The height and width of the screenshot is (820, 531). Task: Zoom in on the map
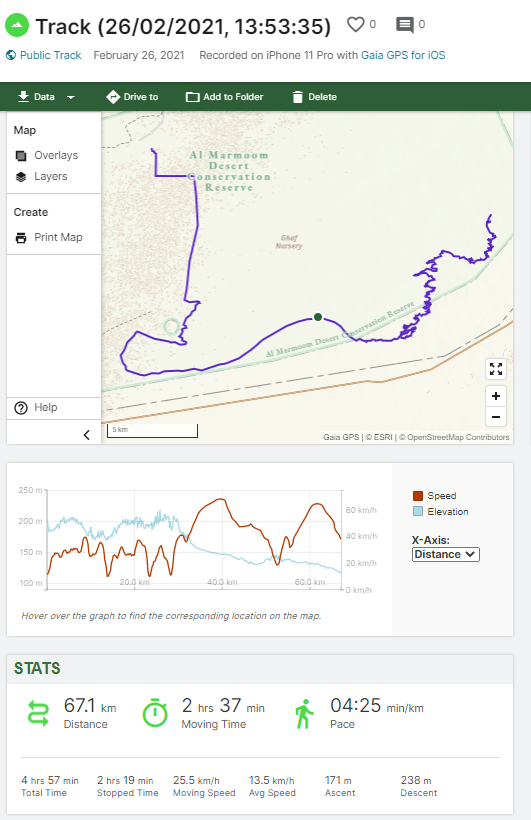click(x=495, y=396)
